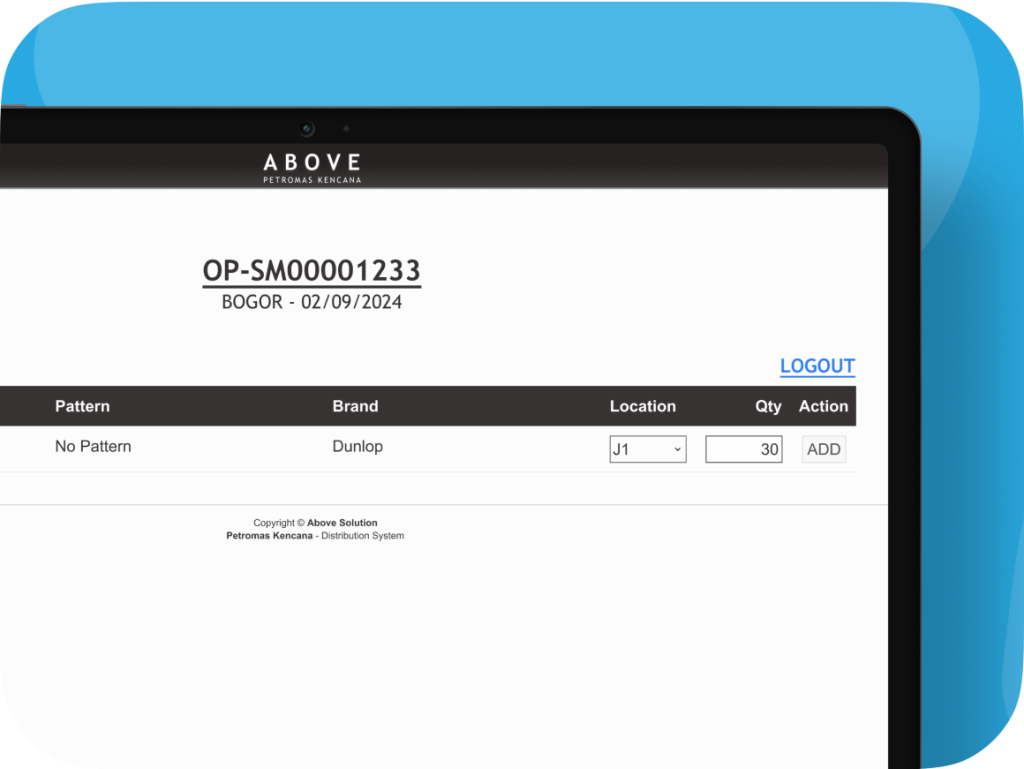Select the Dunlop brand cell
The width and height of the screenshot is (1024, 769).
tap(357, 447)
